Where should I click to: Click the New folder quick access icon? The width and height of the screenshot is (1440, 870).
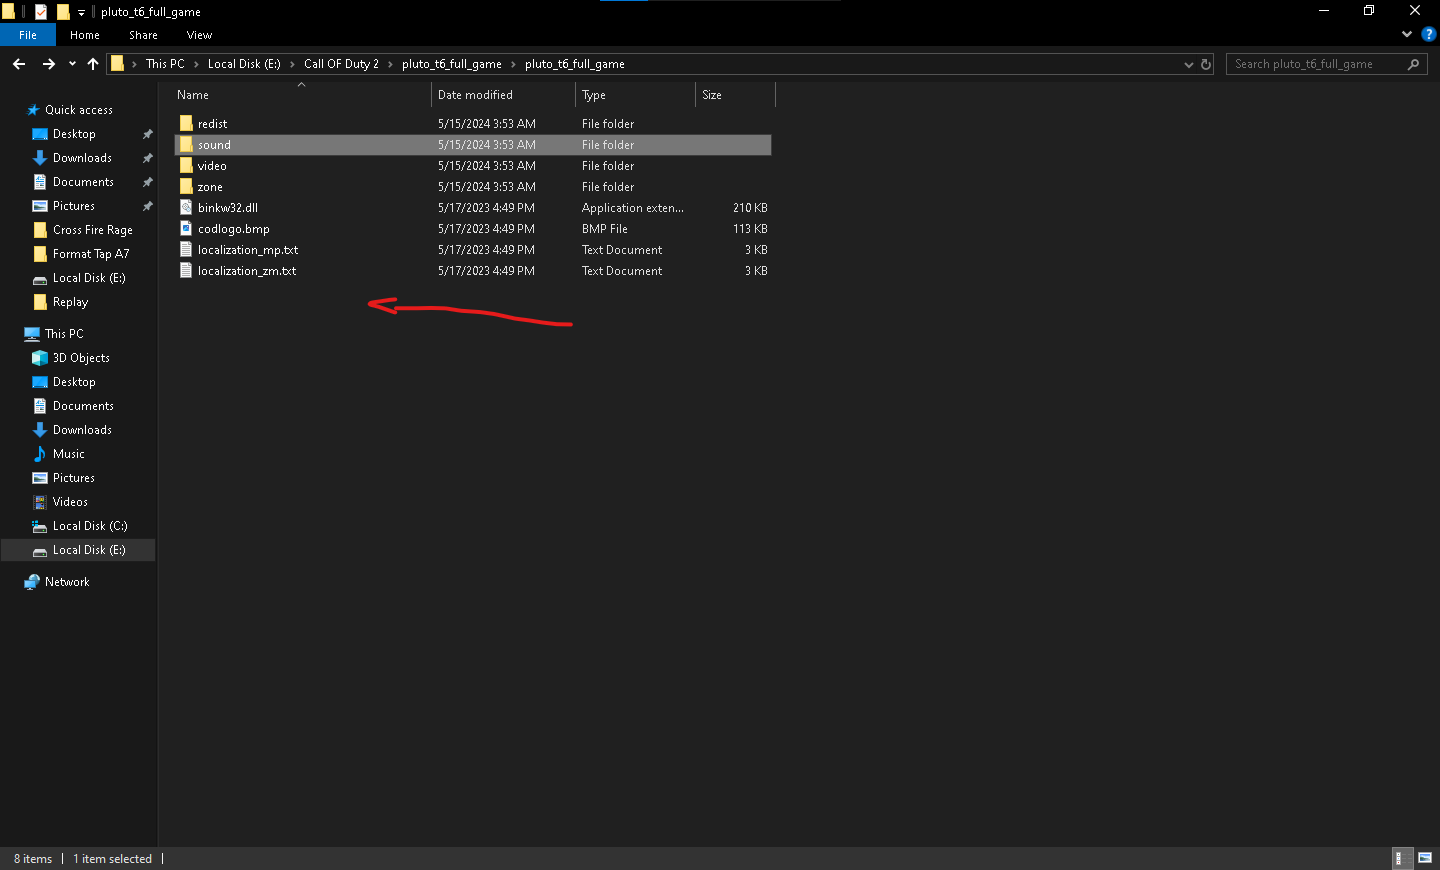coord(63,12)
